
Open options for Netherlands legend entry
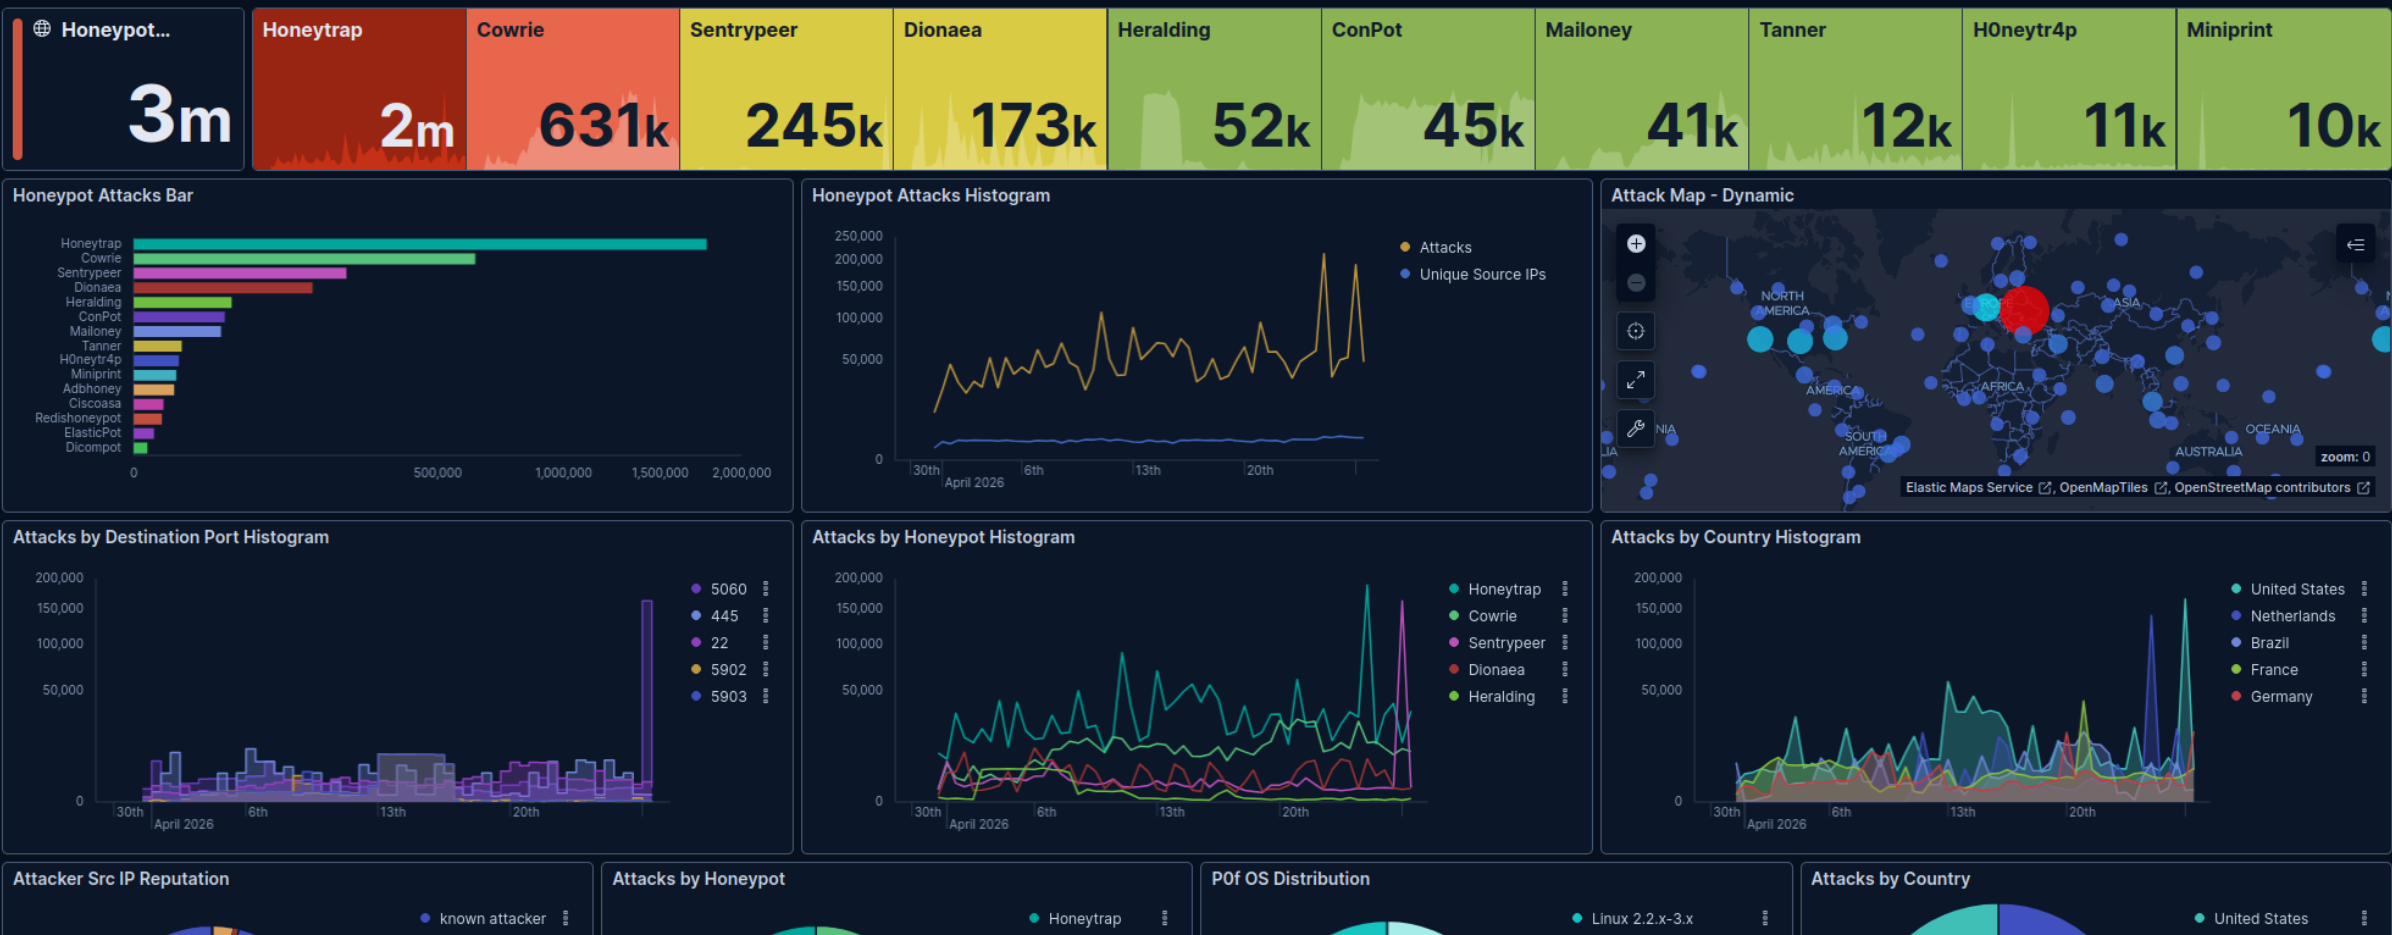2364,616
